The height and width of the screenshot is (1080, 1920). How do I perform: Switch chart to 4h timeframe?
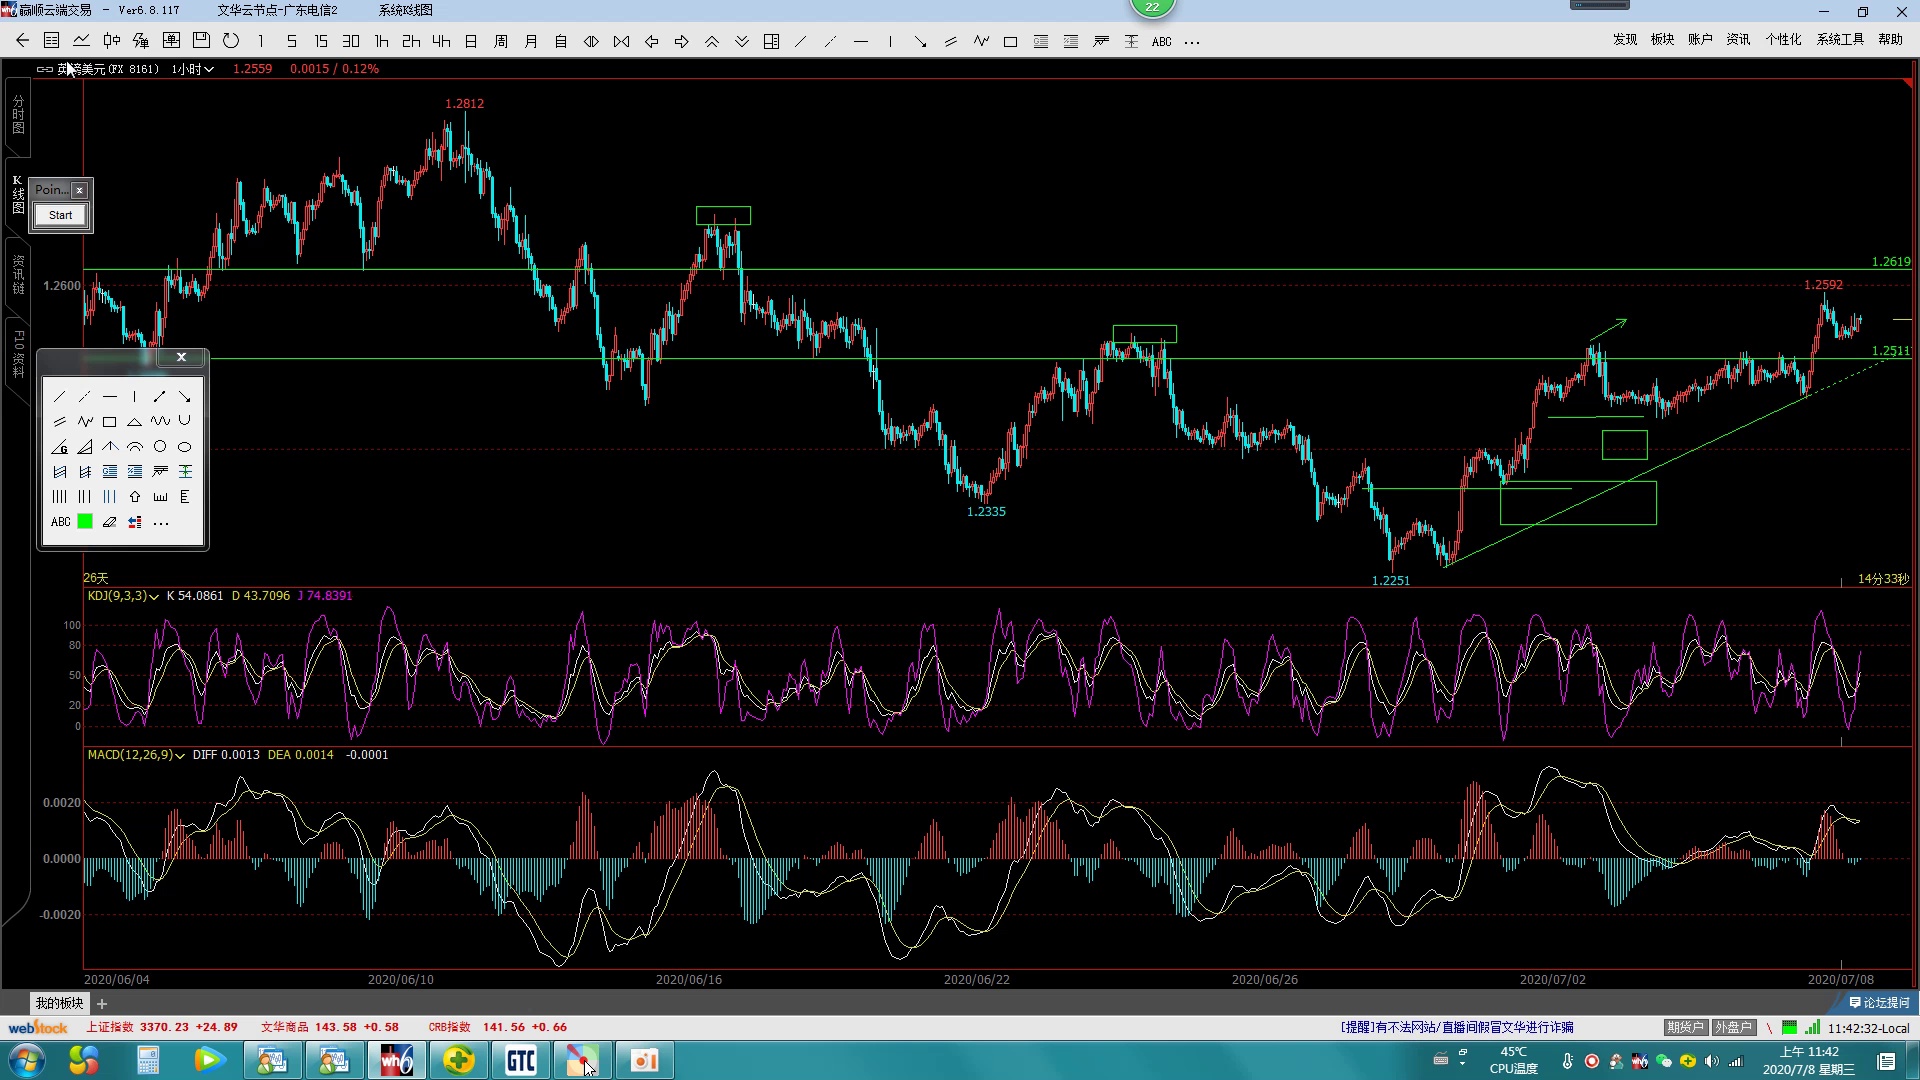[x=441, y=41]
